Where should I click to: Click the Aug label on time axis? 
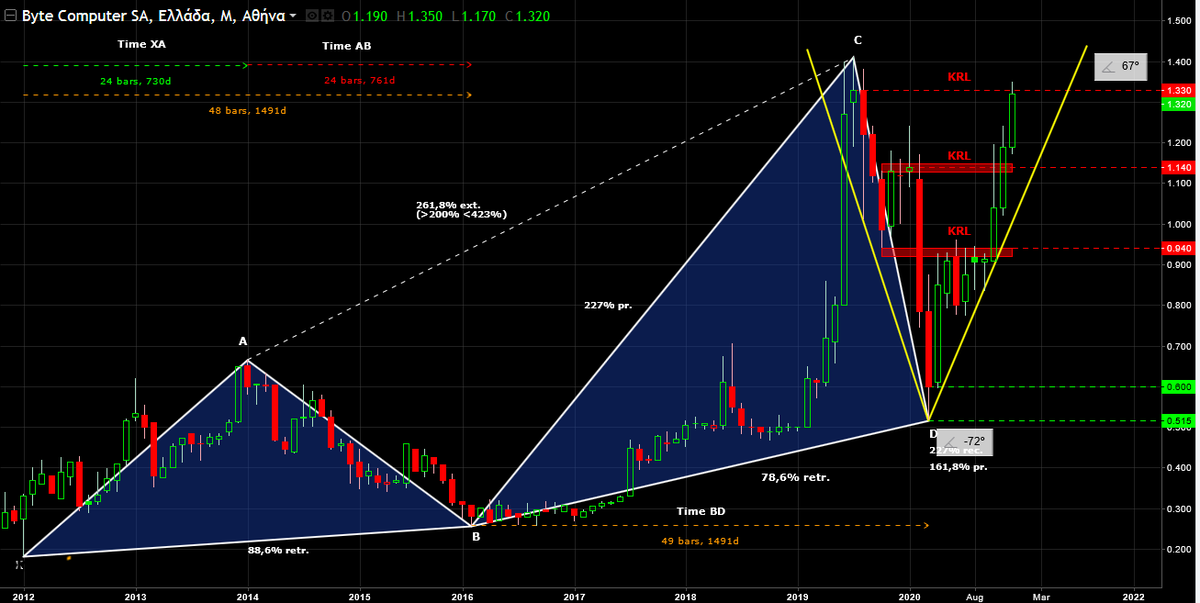coord(974,595)
